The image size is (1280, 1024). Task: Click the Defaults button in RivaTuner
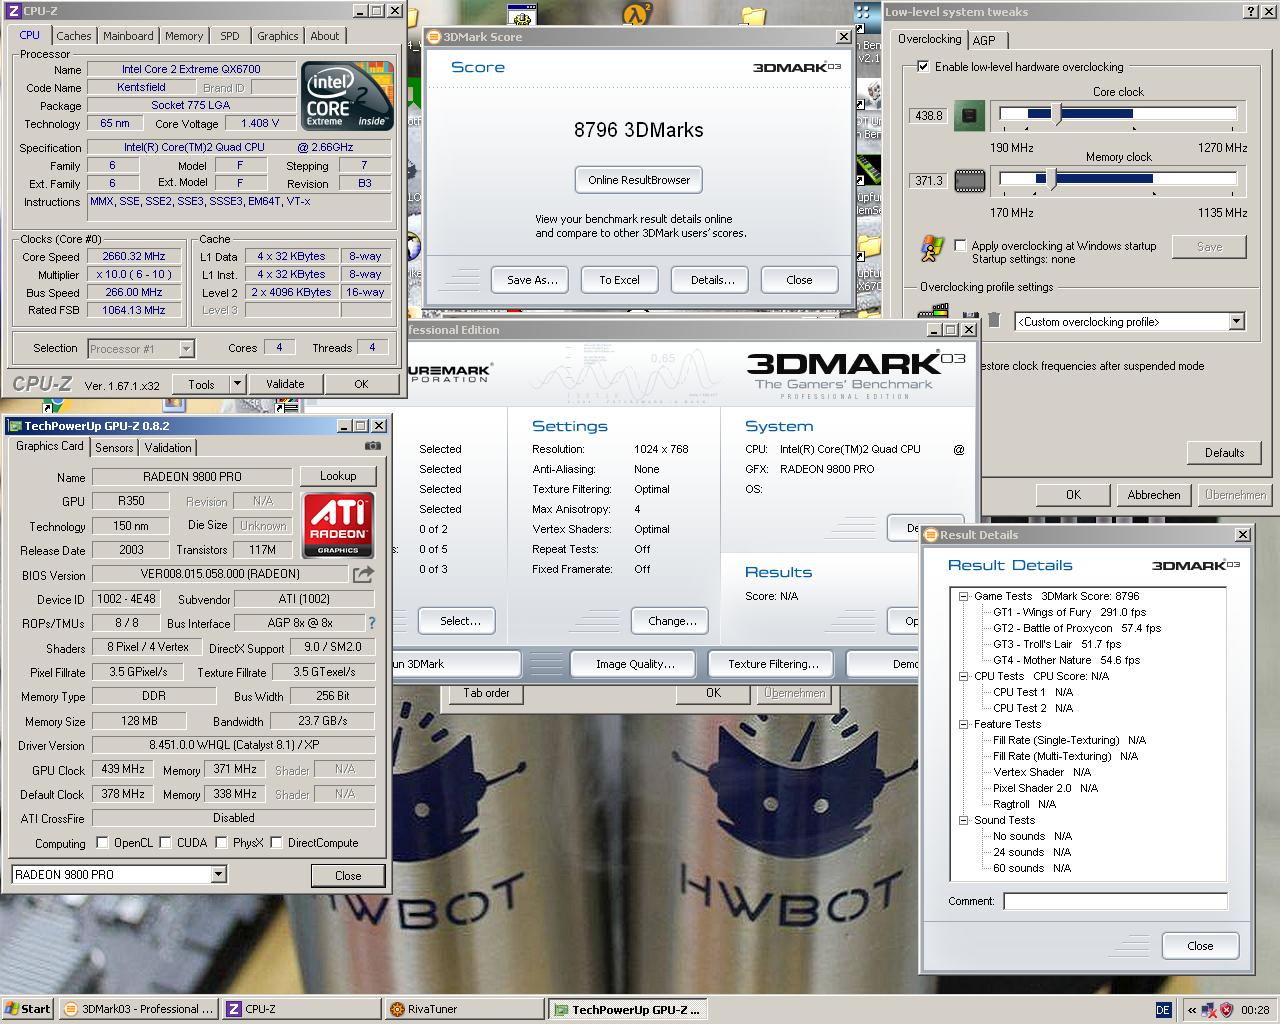1224,452
